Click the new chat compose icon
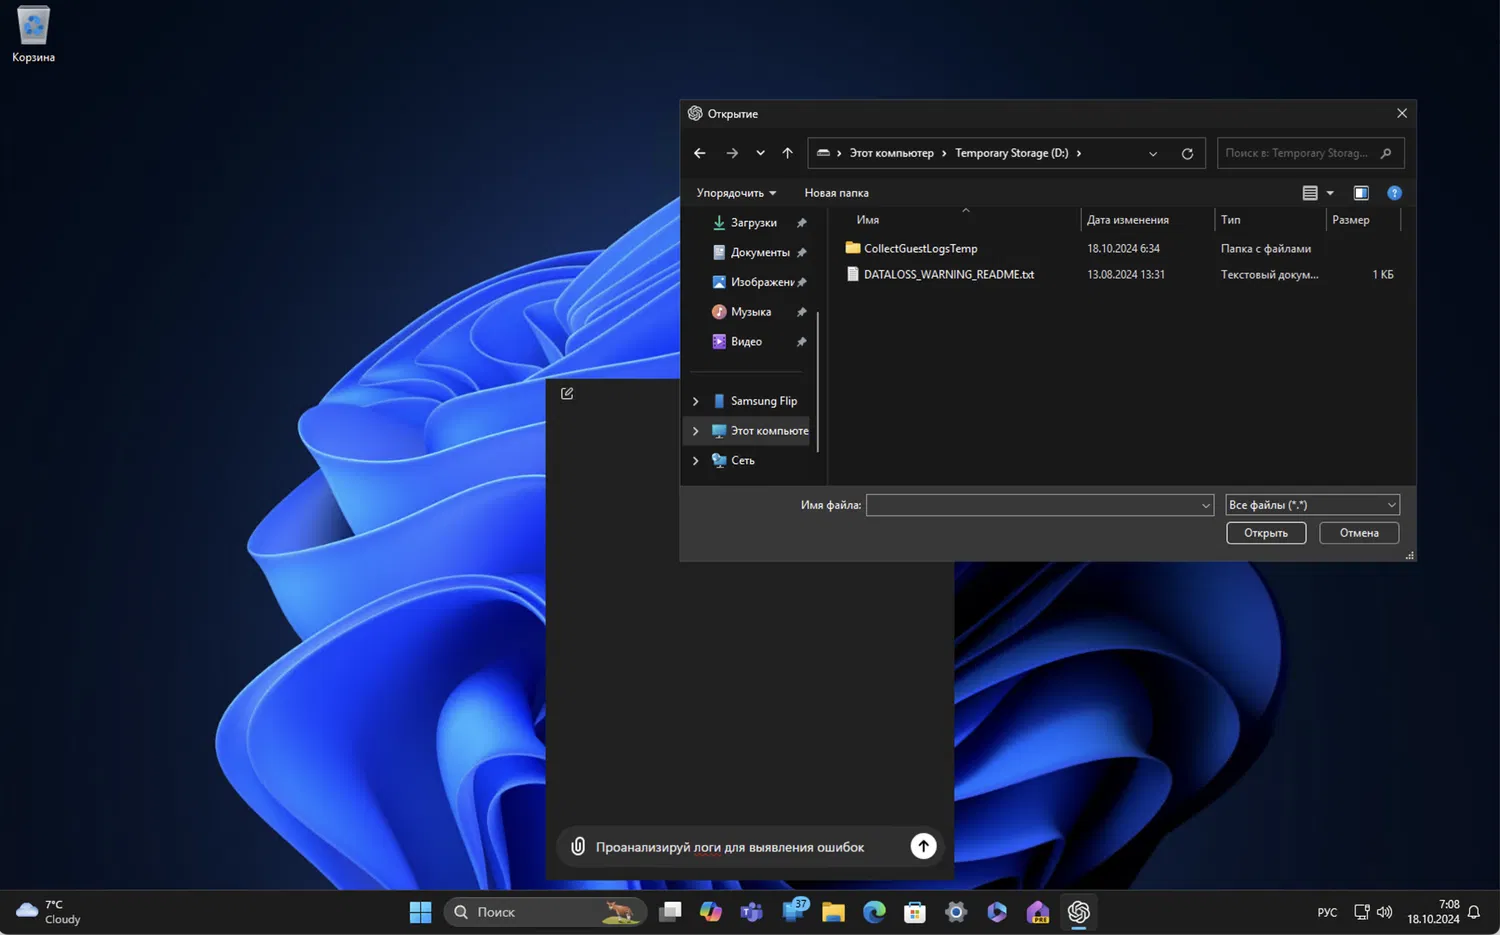 (567, 394)
